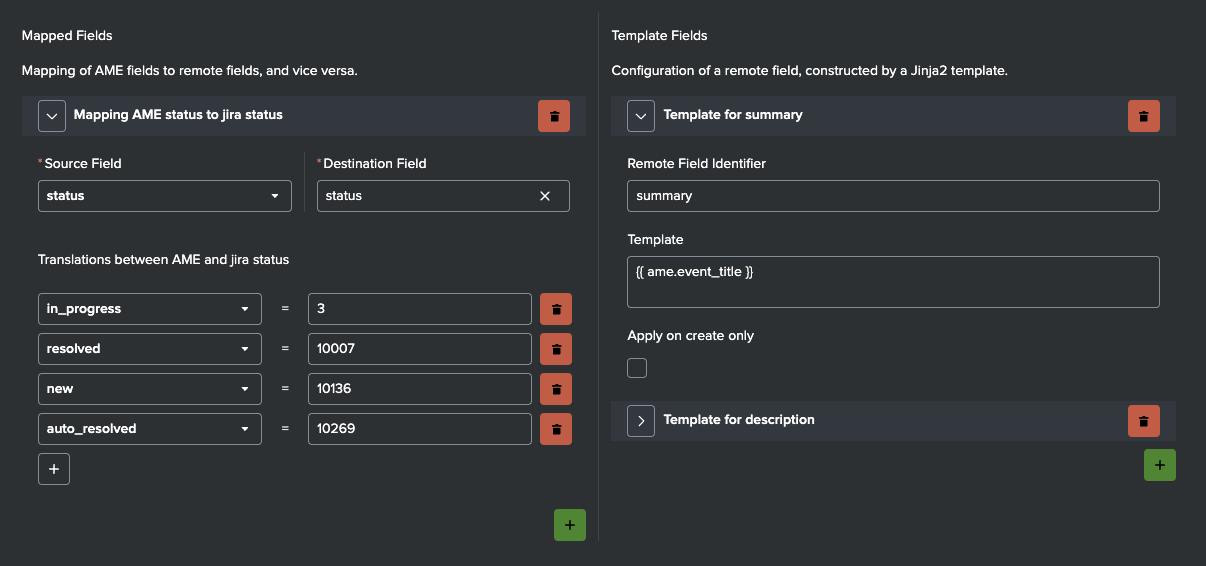The width and height of the screenshot is (1206, 566).
Task: Edit the jira value 10007 field
Action: (420, 349)
